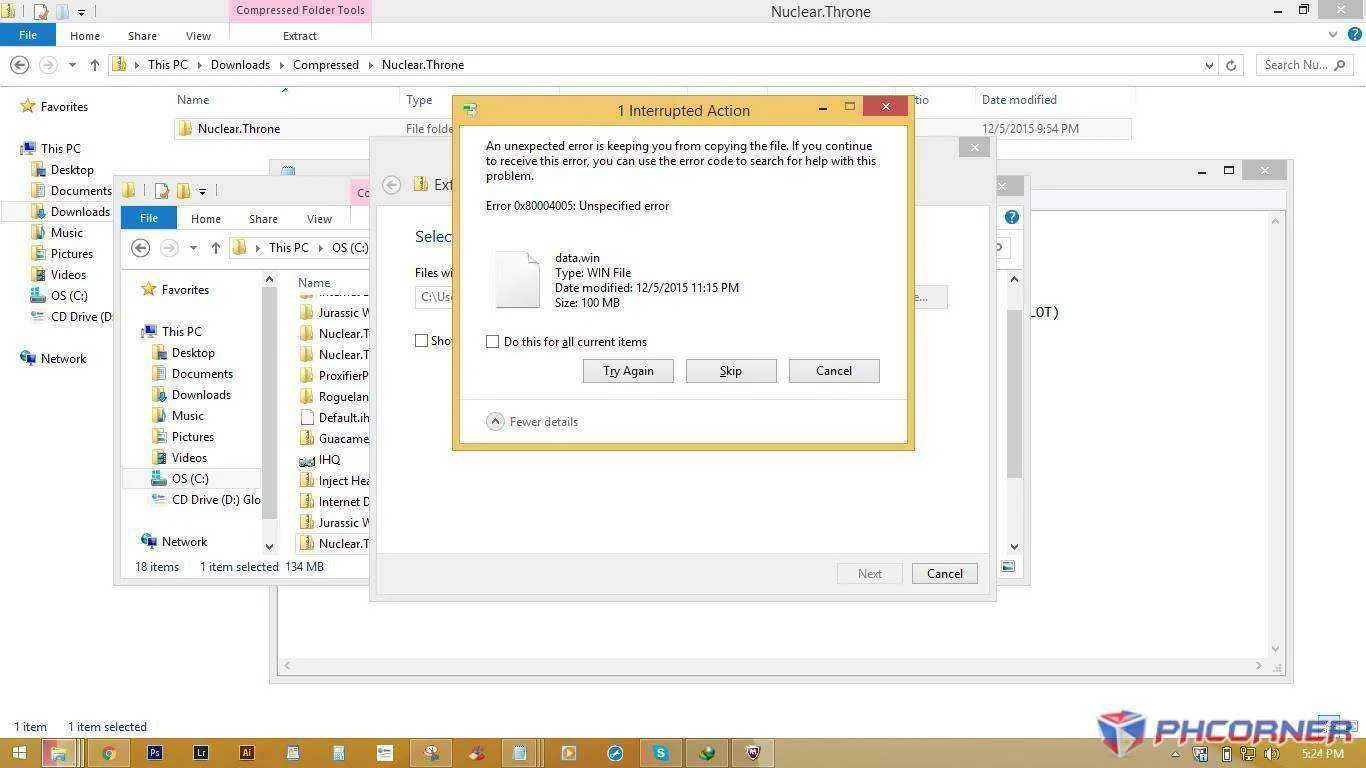Viewport: 1366px width, 768px height.
Task: Launch Photoshop from the taskbar
Action: coord(155,753)
